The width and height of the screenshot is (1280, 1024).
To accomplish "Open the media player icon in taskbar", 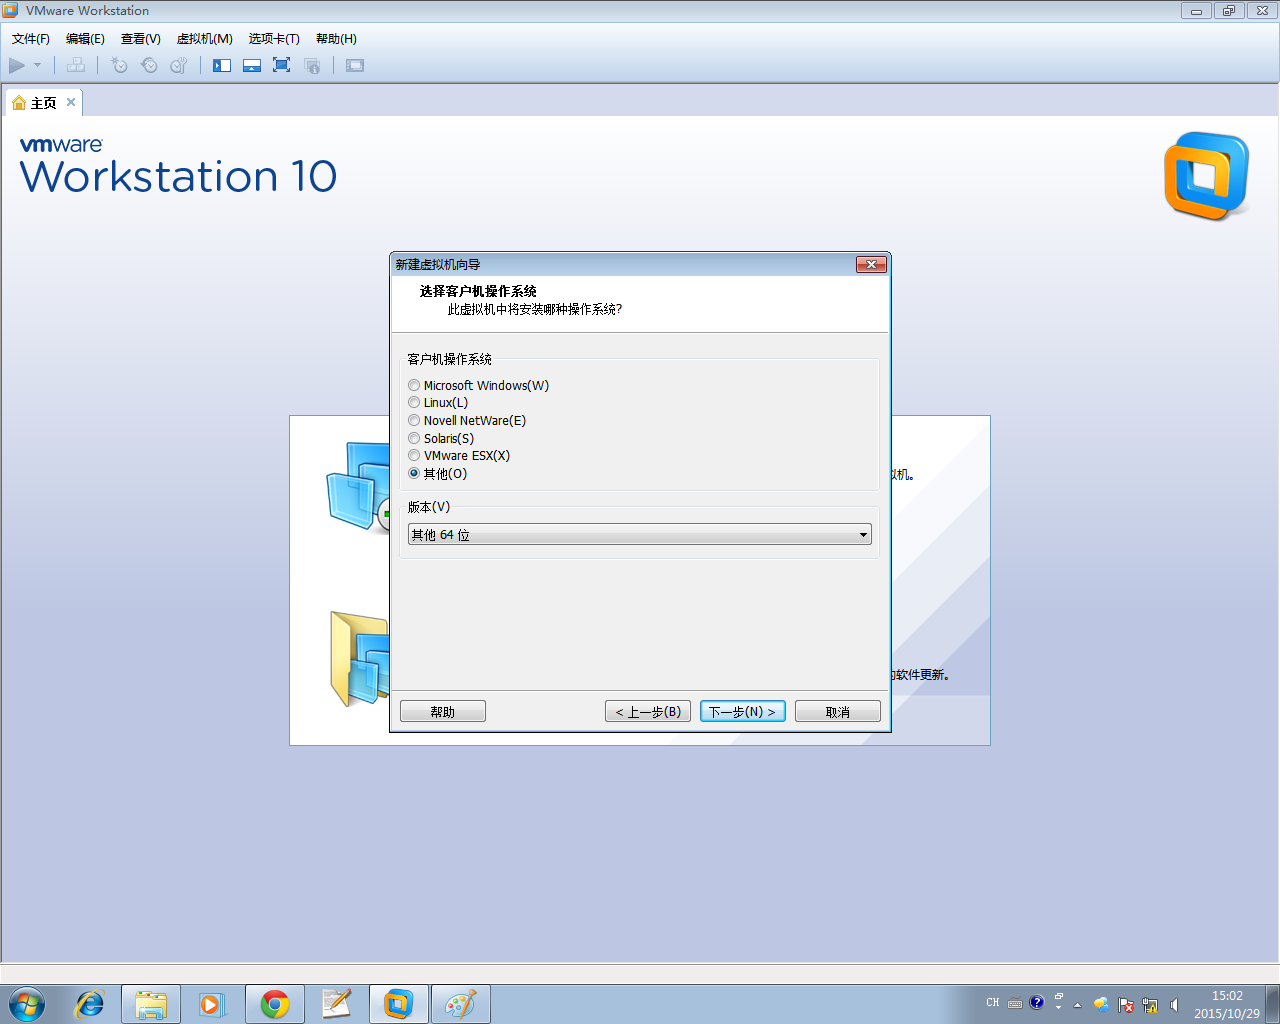I will click(x=212, y=1004).
